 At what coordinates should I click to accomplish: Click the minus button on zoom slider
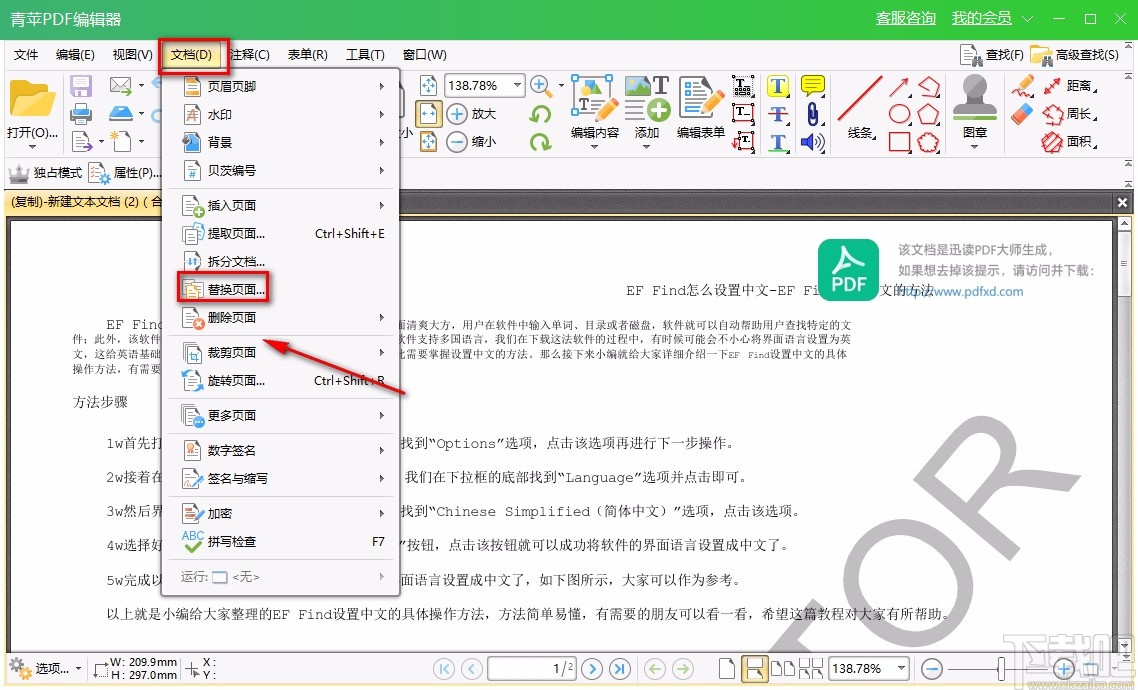coord(931,668)
